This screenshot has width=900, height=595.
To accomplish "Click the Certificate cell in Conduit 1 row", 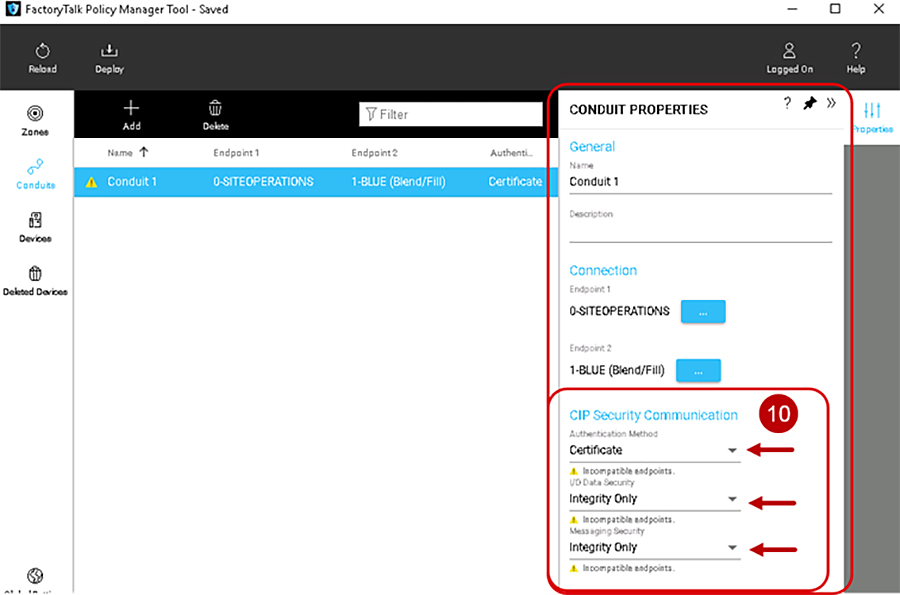I will point(515,182).
